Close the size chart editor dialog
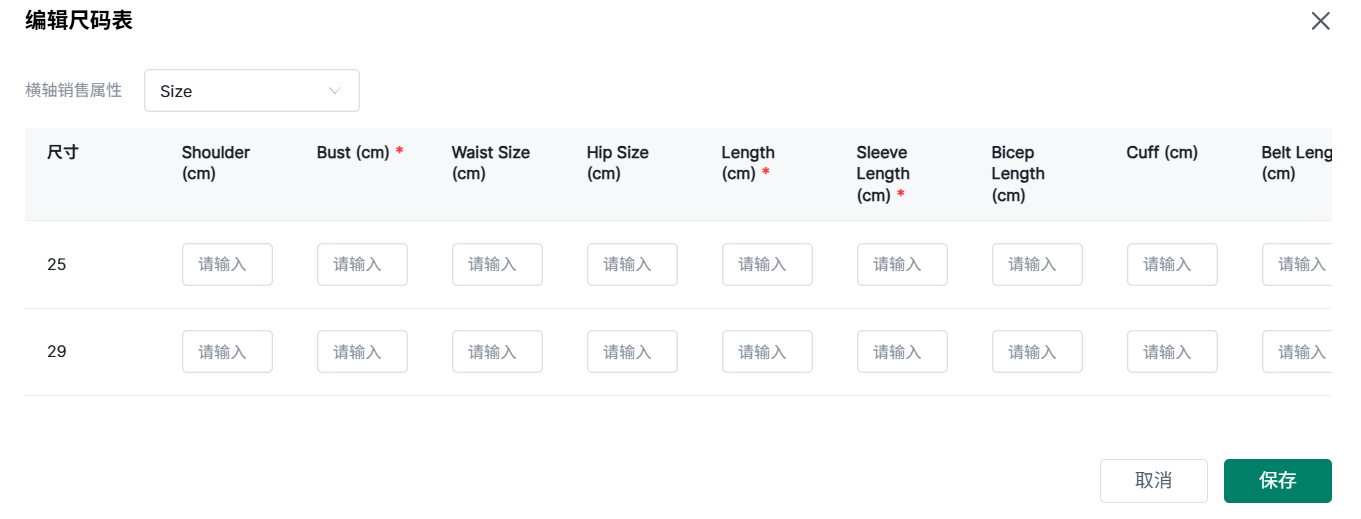This screenshot has height=519, width=1361. pos(1320,21)
